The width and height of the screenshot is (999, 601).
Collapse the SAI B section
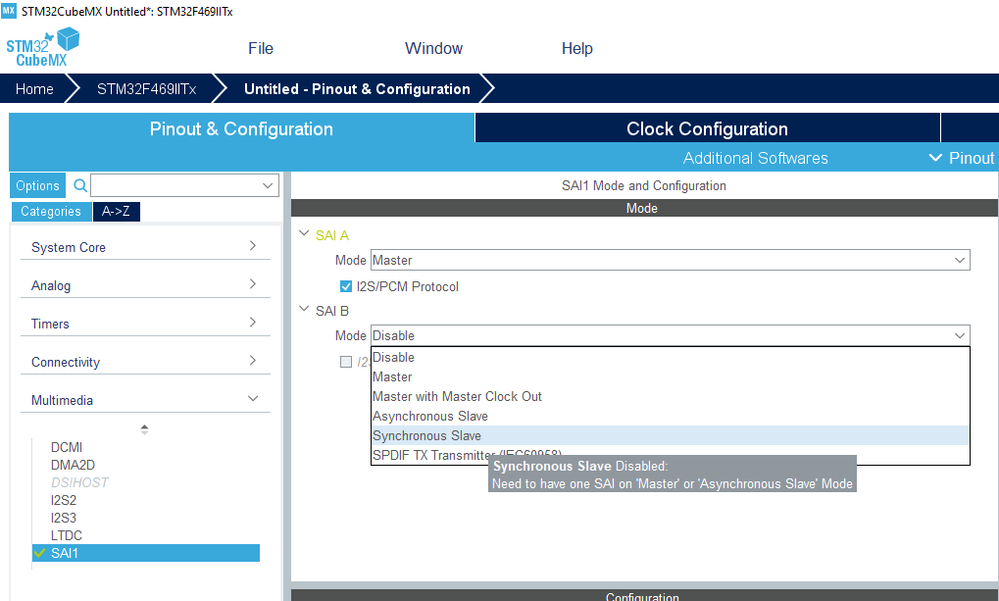[x=304, y=308]
